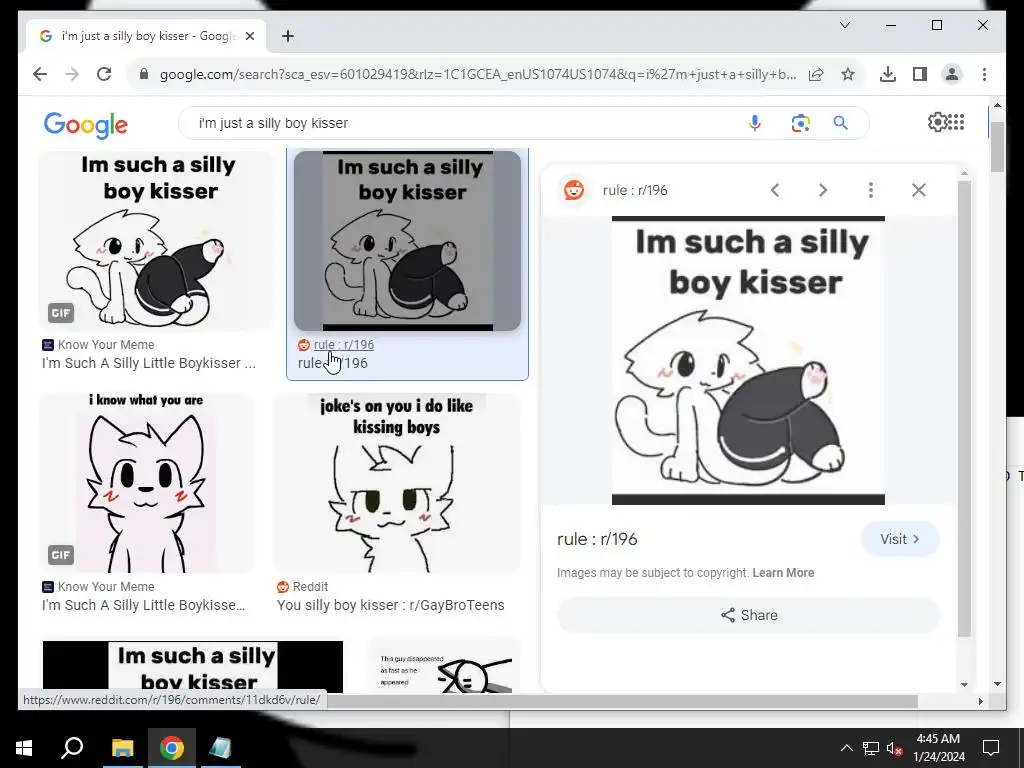Screen dimensions: 1024x768
Task: Share this page from address bar
Action: click(x=816, y=74)
